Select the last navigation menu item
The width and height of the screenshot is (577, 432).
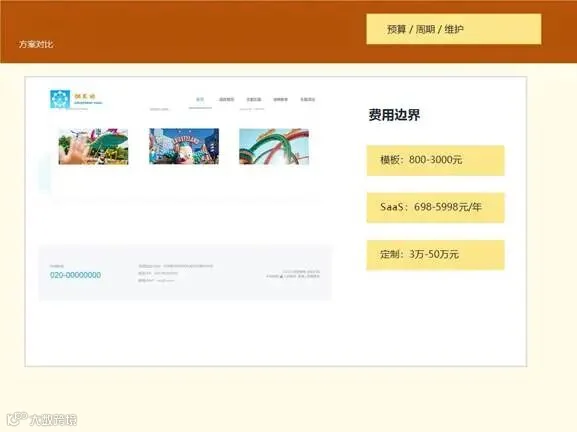[x=307, y=99]
